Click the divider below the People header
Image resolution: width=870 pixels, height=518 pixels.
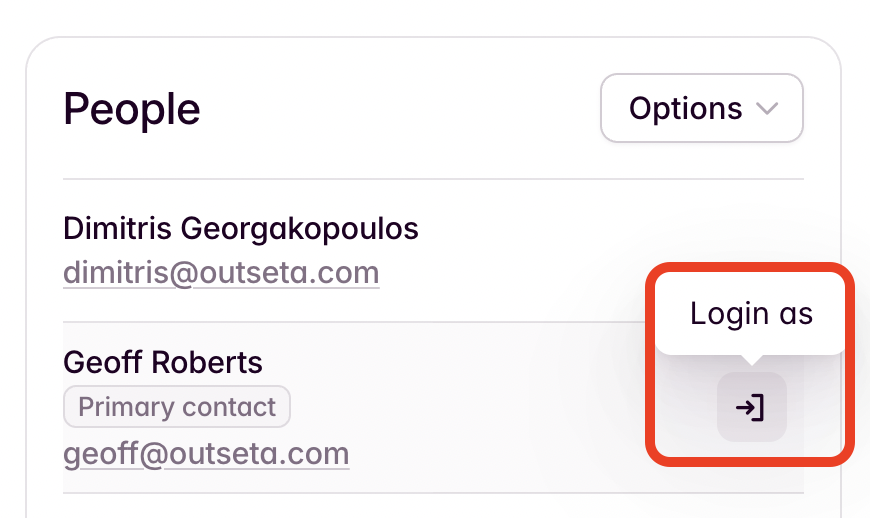[x=433, y=179]
